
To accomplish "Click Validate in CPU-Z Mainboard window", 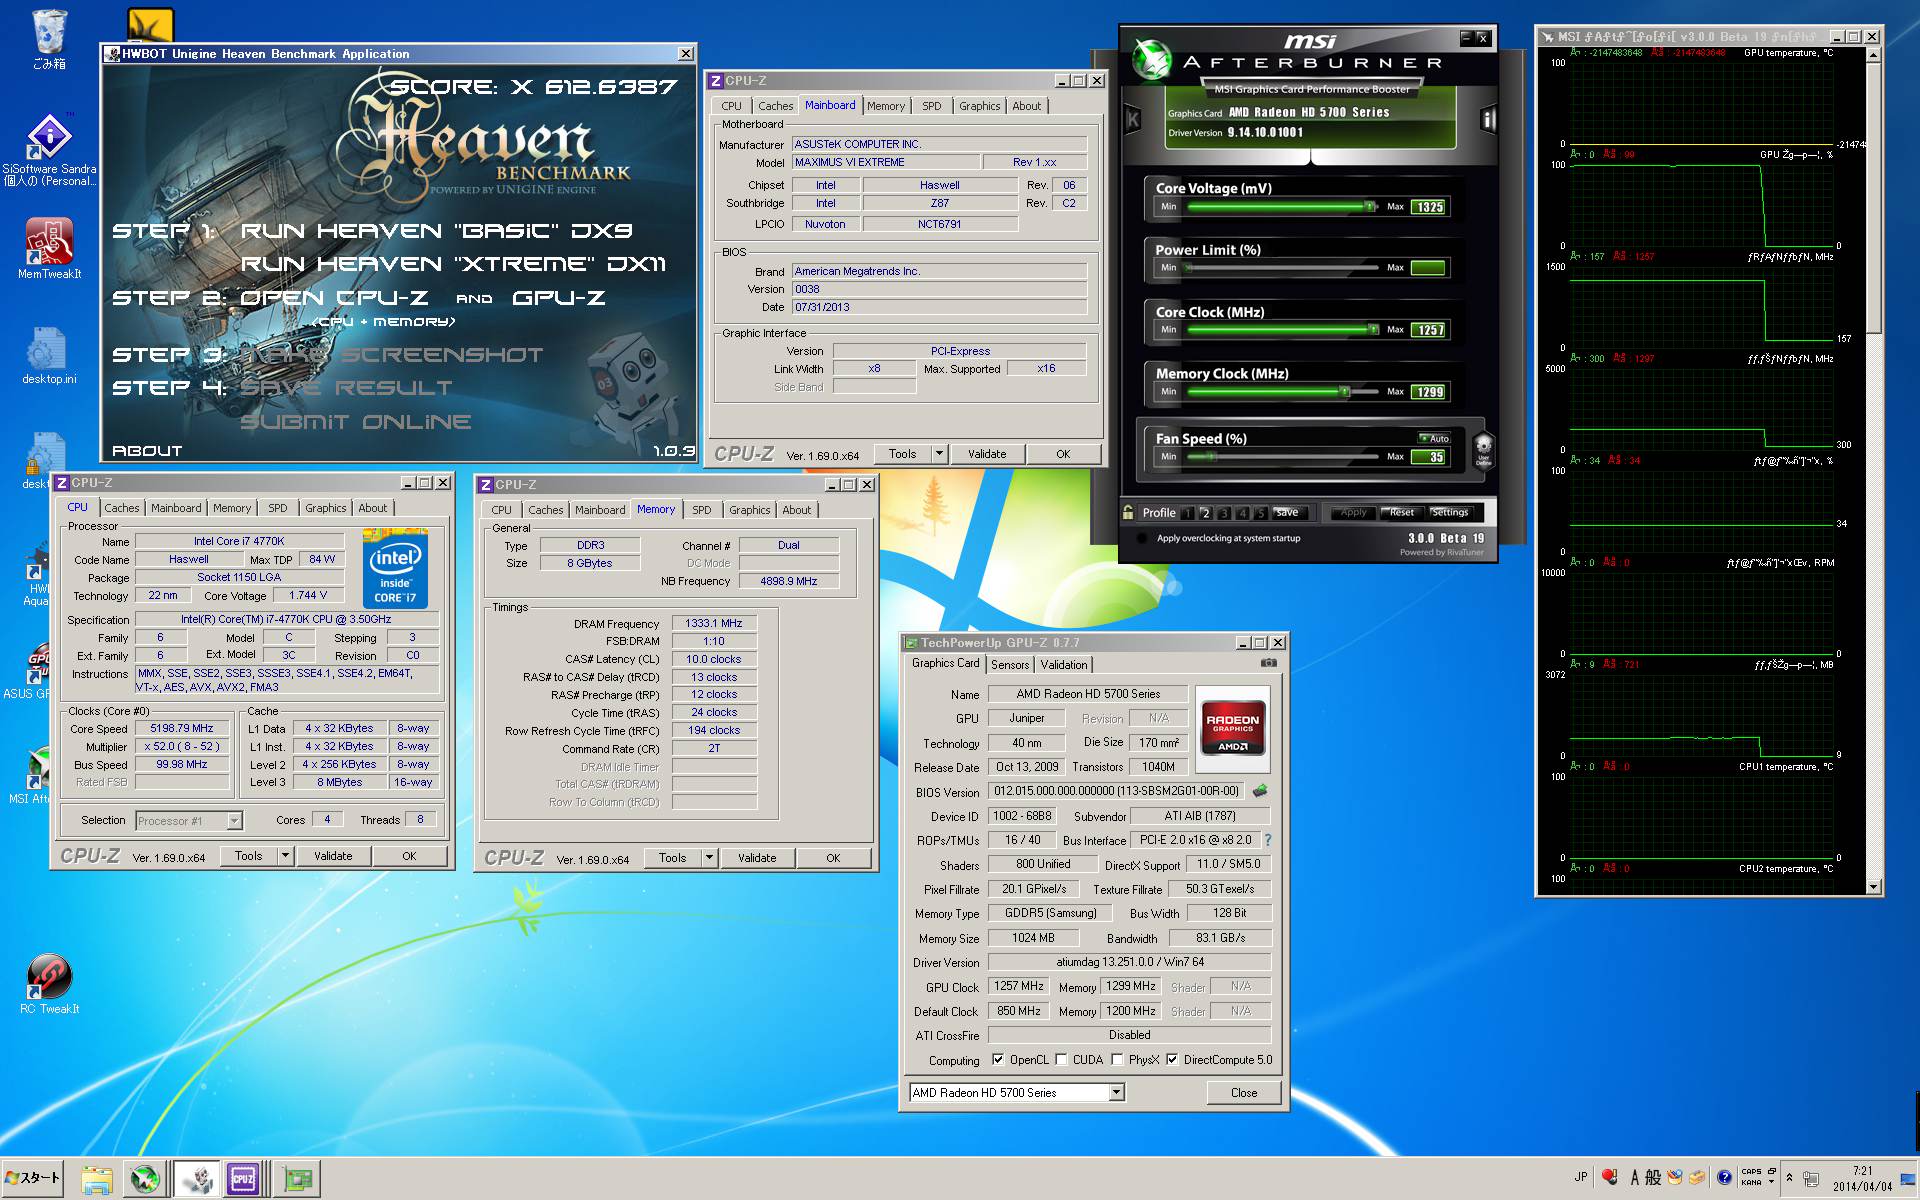I will coord(987,454).
